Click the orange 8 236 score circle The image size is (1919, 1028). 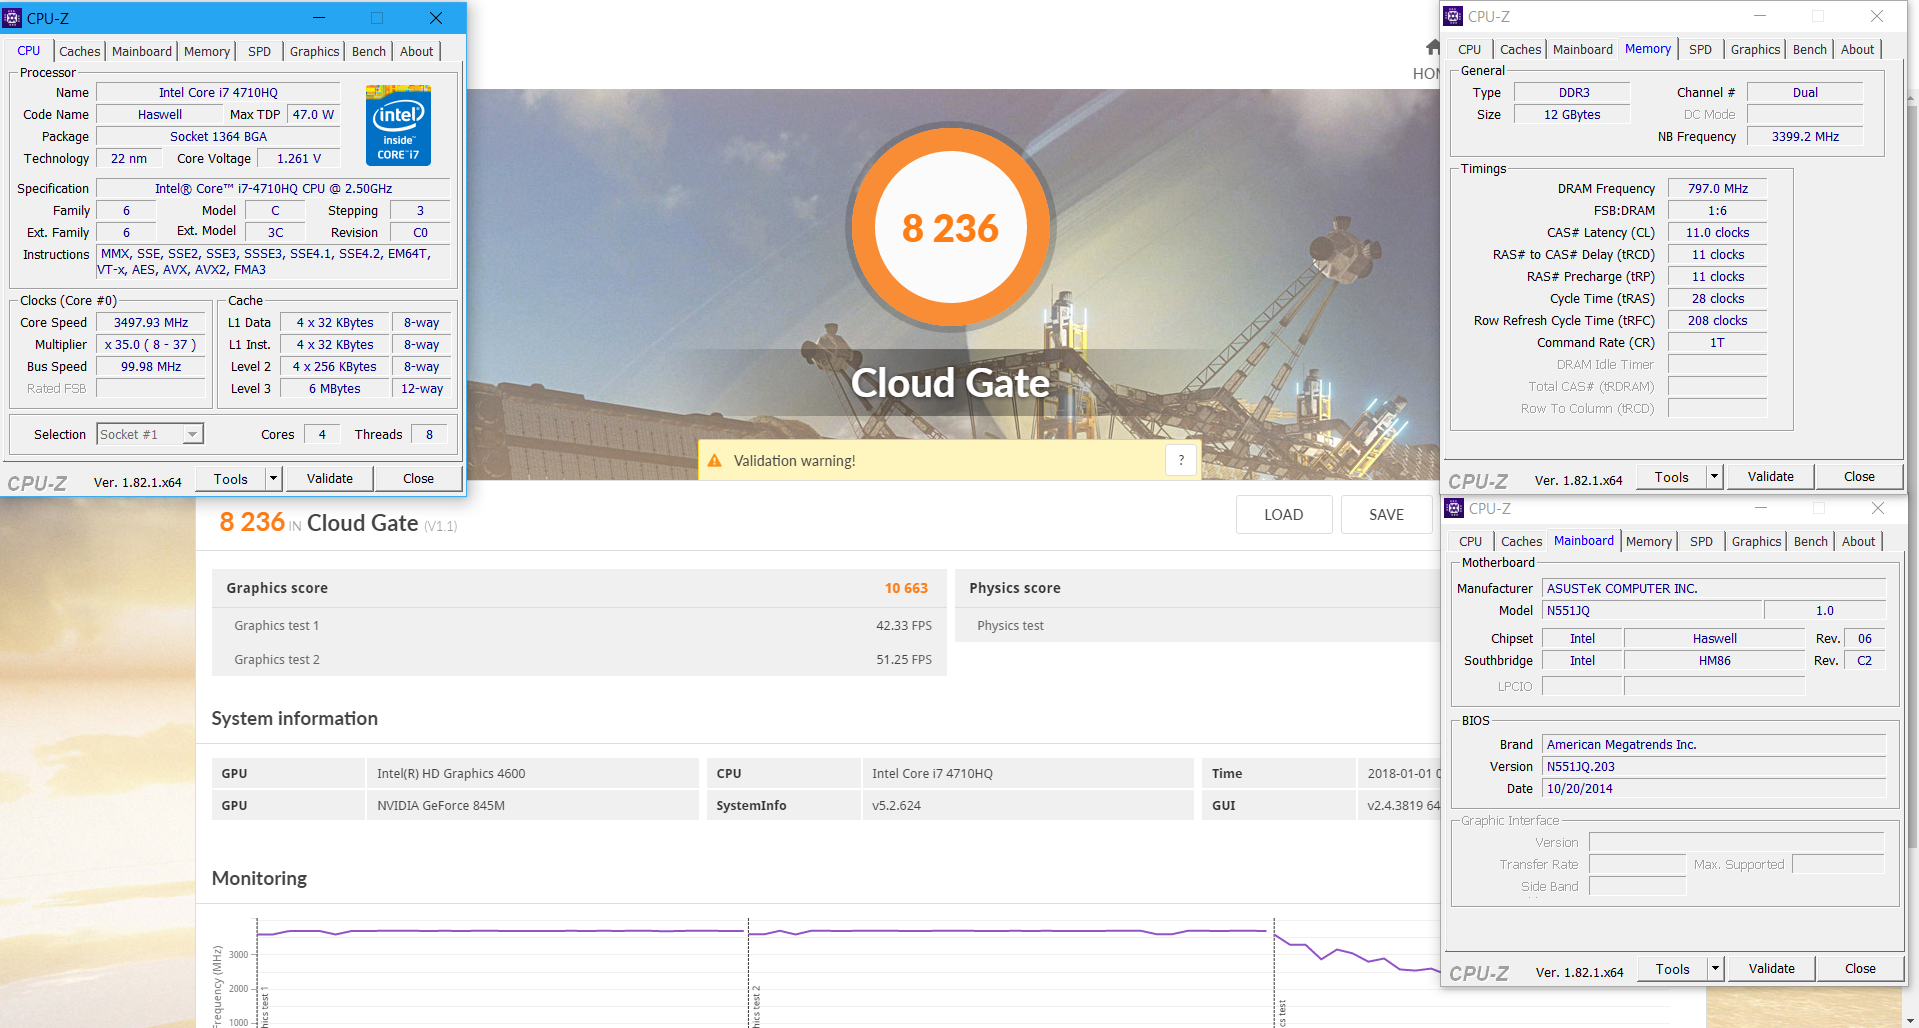(950, 228)
